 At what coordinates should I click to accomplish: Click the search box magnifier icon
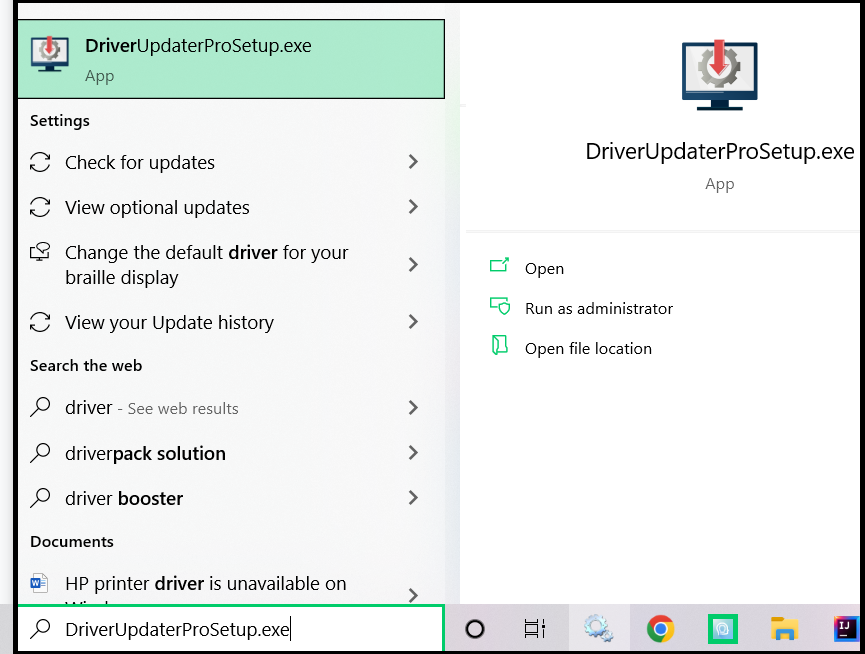[40, 629]
